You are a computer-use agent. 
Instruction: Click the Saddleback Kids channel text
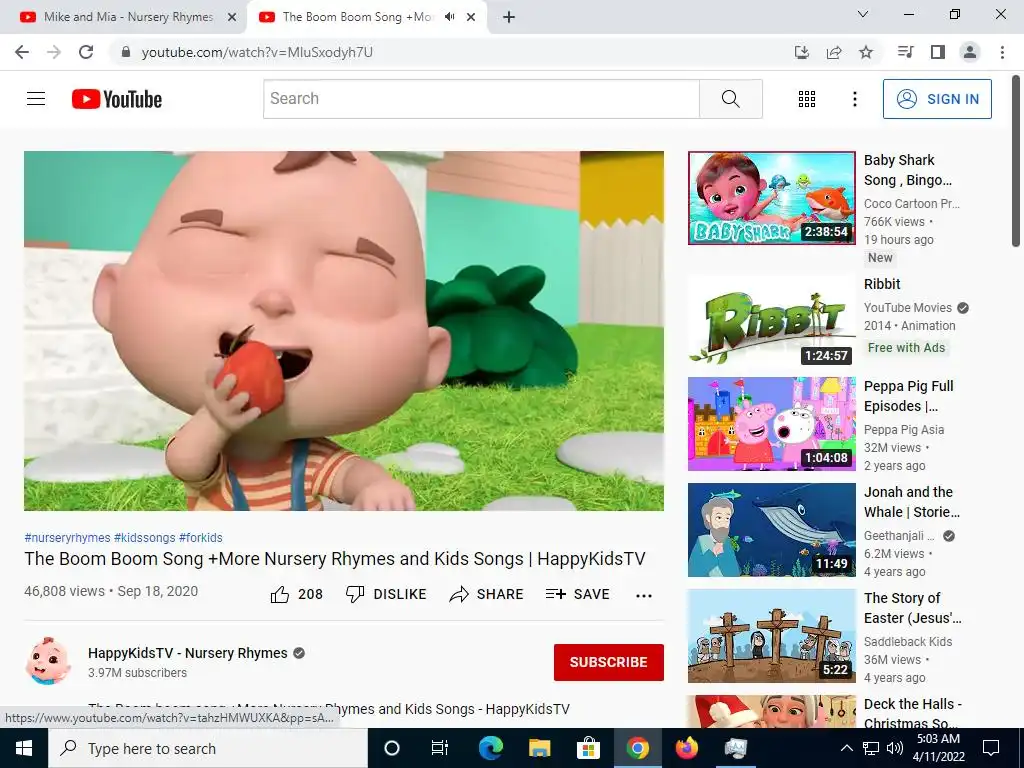point(908,641)
